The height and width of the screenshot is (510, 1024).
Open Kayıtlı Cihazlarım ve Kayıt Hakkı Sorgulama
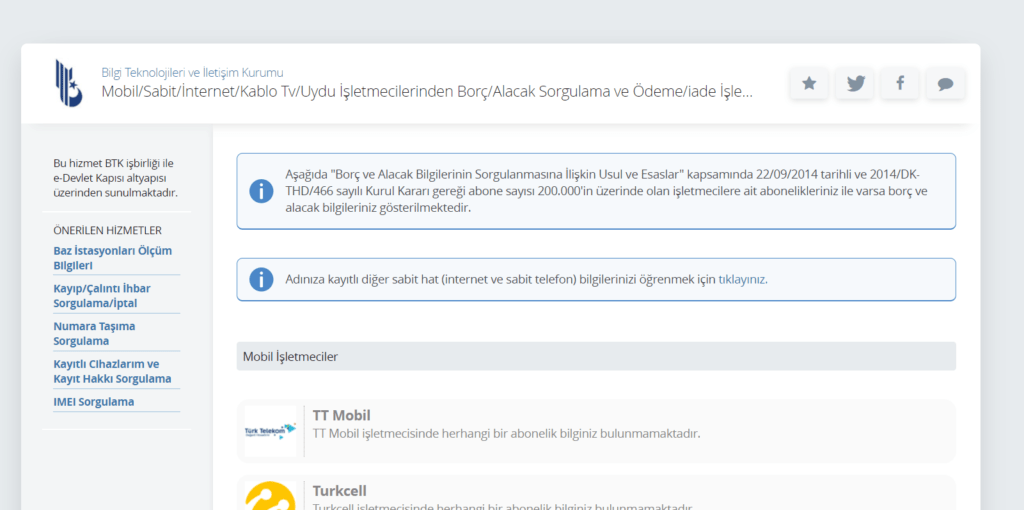click(112, 372)
